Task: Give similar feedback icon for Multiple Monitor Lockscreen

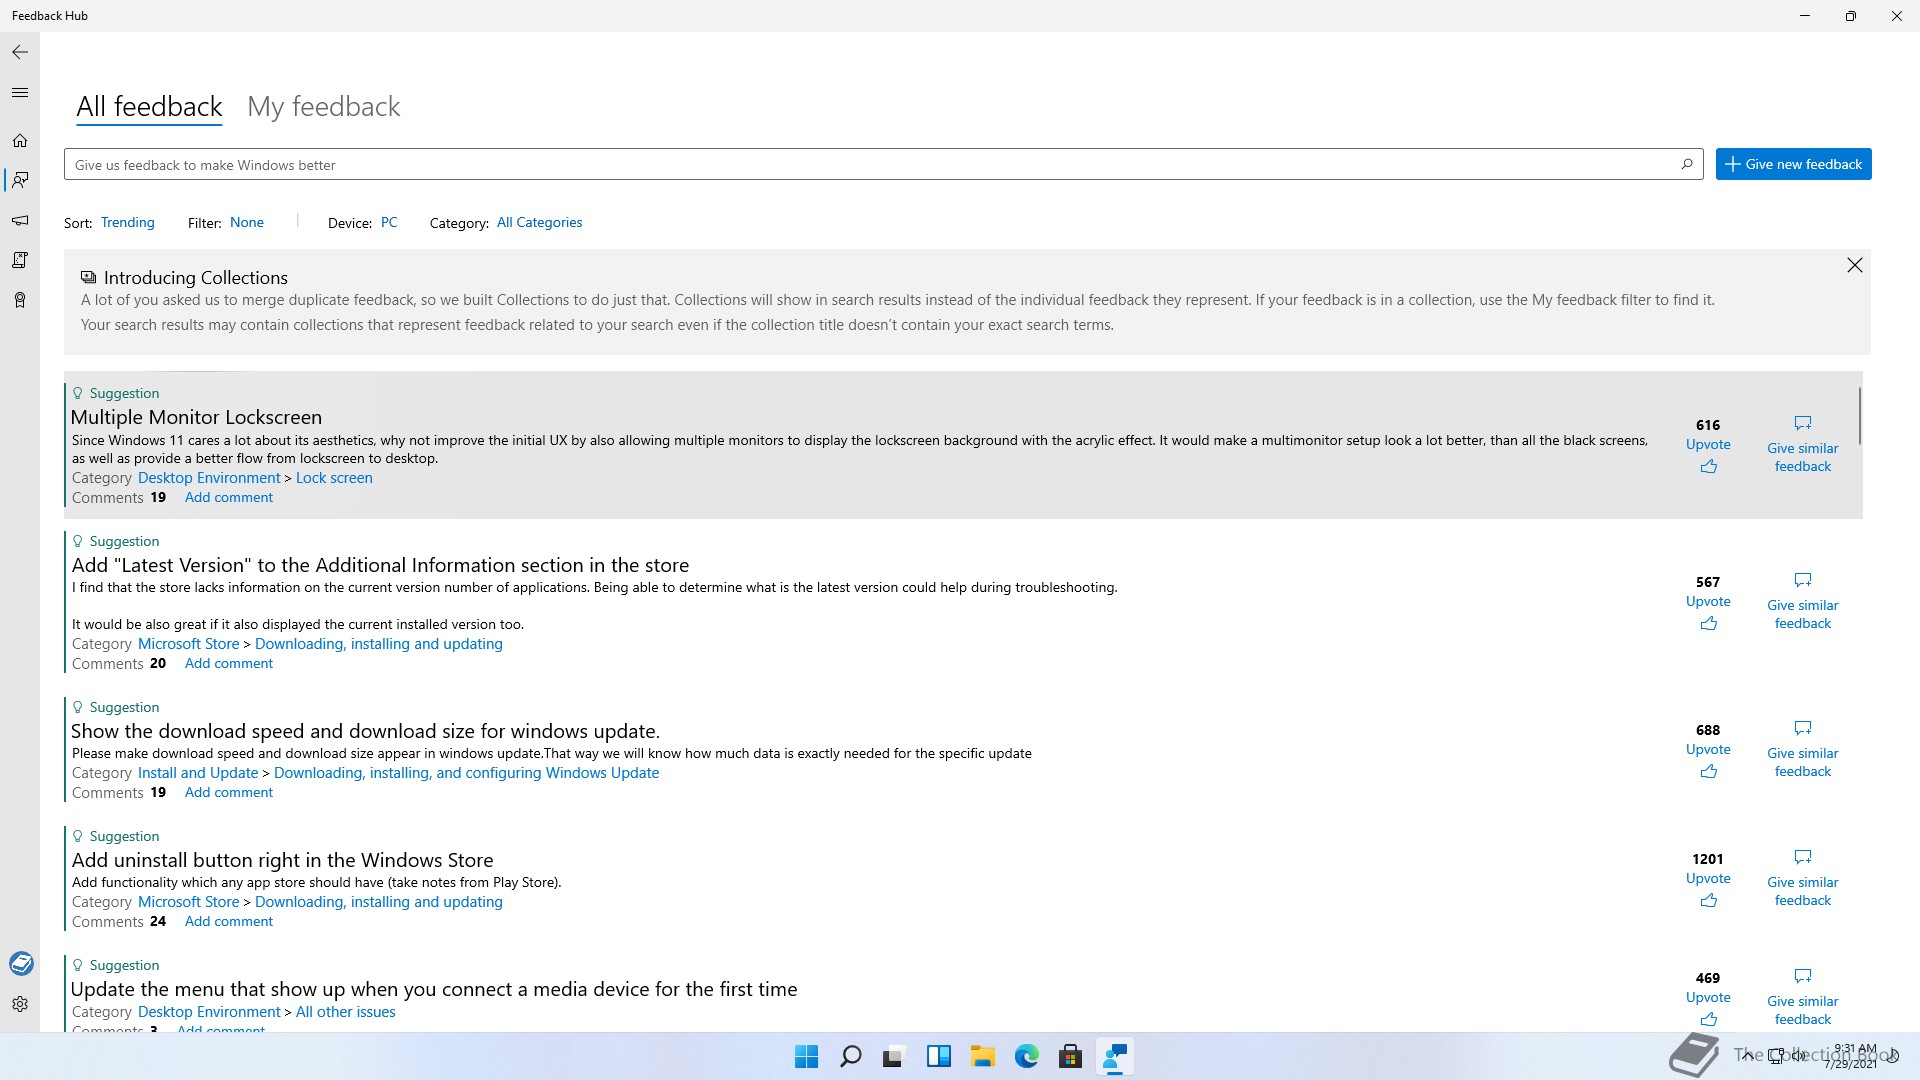Action: (1803, 423)
